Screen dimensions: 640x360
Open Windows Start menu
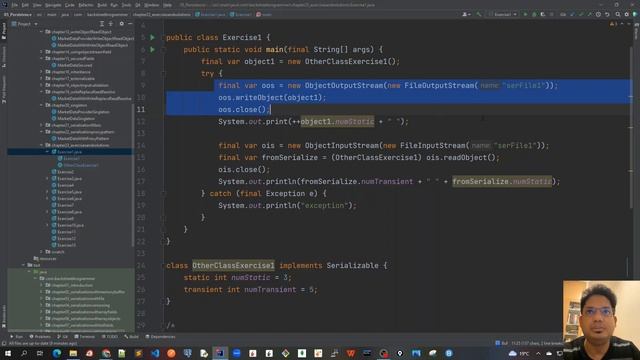8,353
